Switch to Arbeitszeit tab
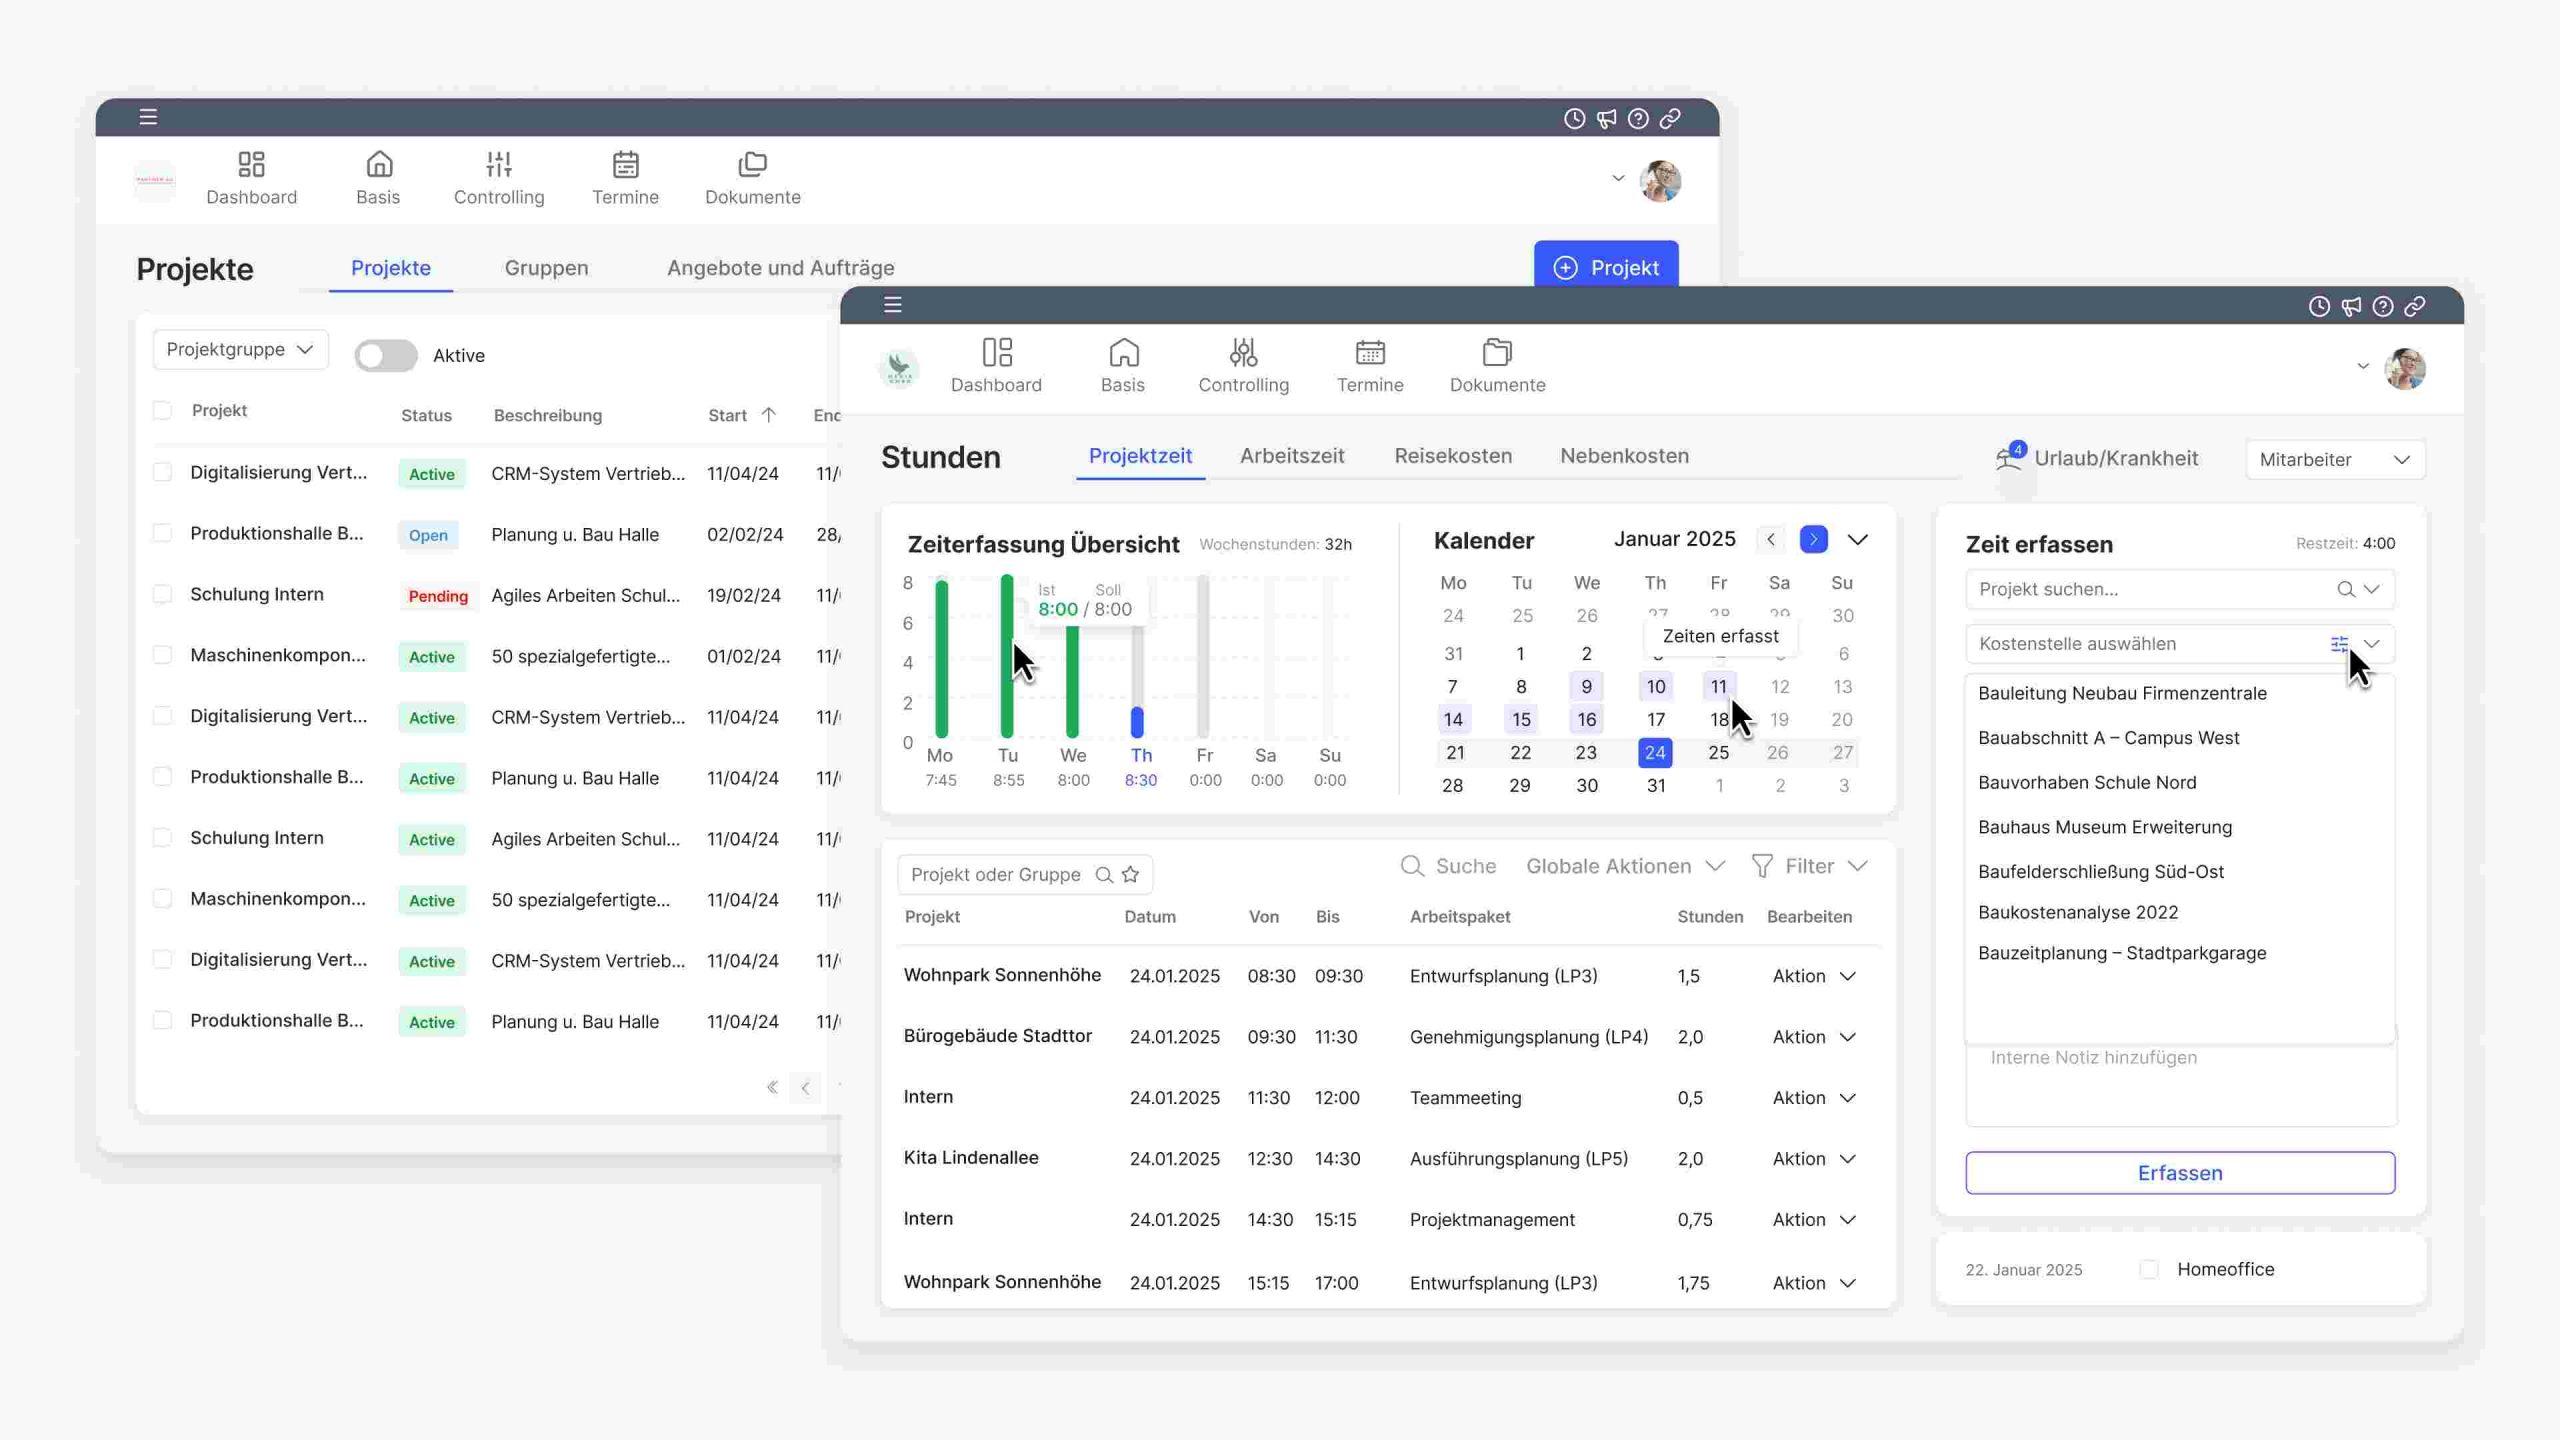Screen dimensions: 2560x1440 click(x=1292, y=456)
